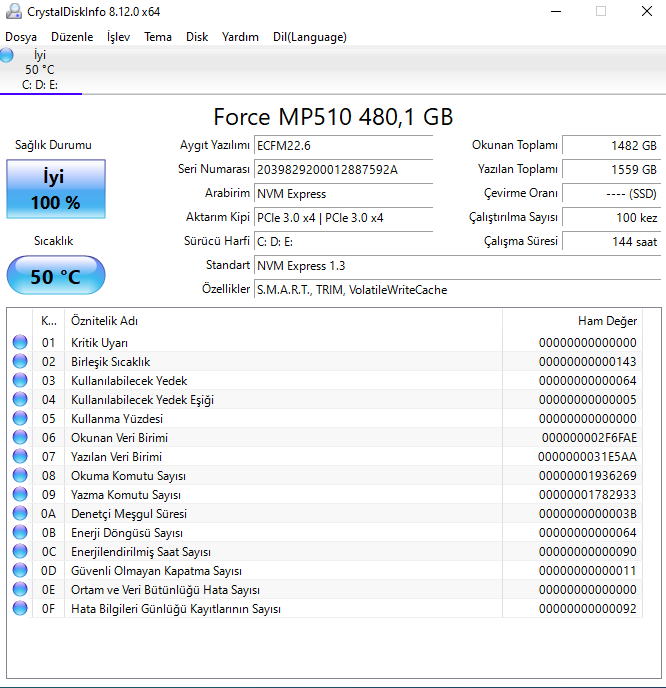Click raw value 00000001782933

pyautogui.click(x=588, y=494)
